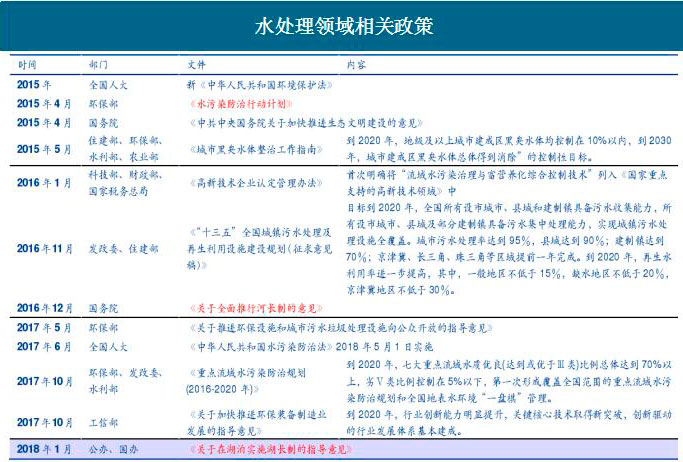Click the date cell 2015年5月

tap(44, 149)
